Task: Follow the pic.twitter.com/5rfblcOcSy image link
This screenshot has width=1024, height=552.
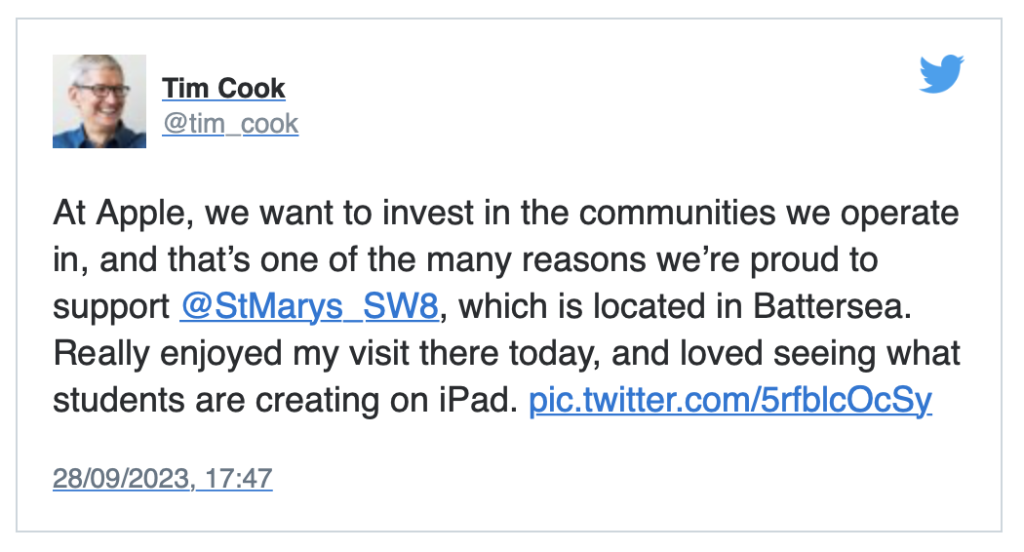Action: (730, 400)
